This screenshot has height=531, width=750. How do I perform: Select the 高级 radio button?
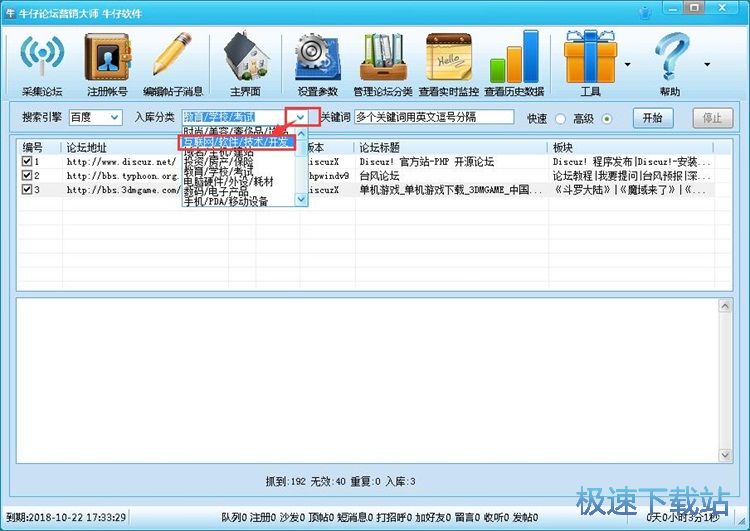coord(607,119)
